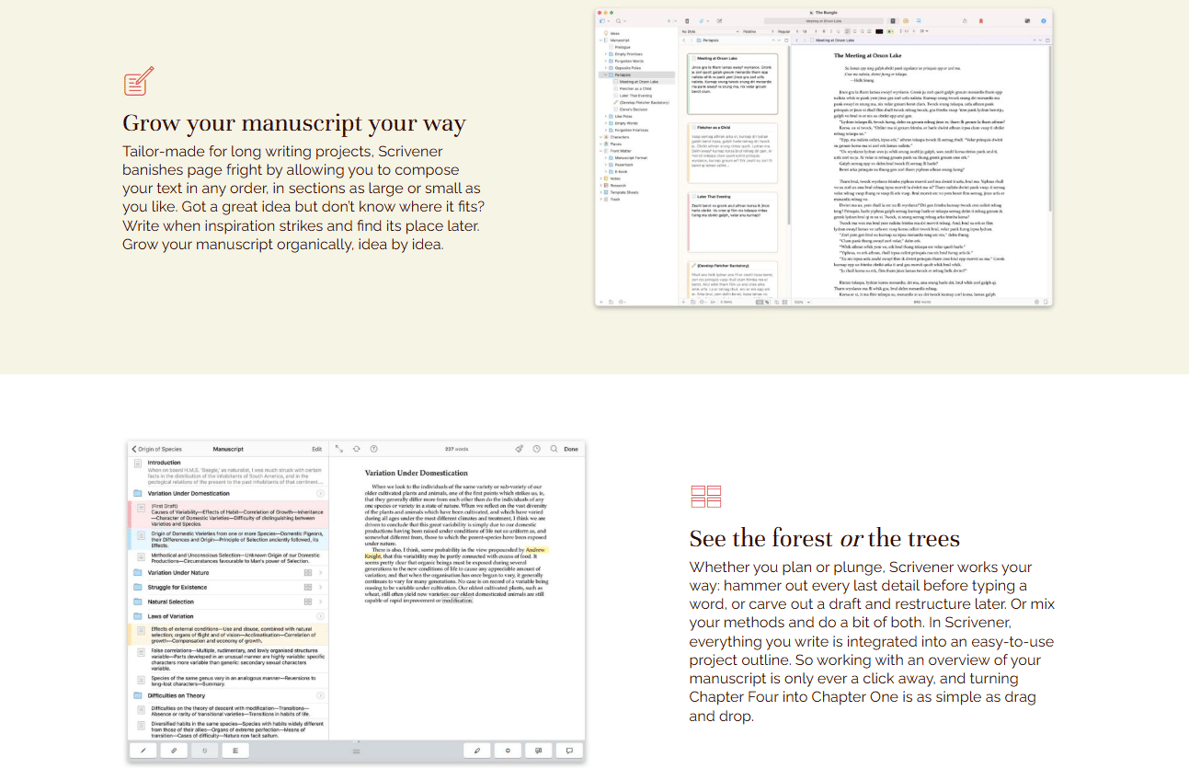1189x768 pixels.
Task: Select Laws of Variation row in iPad binder
Action: click(x=227, y=616)
